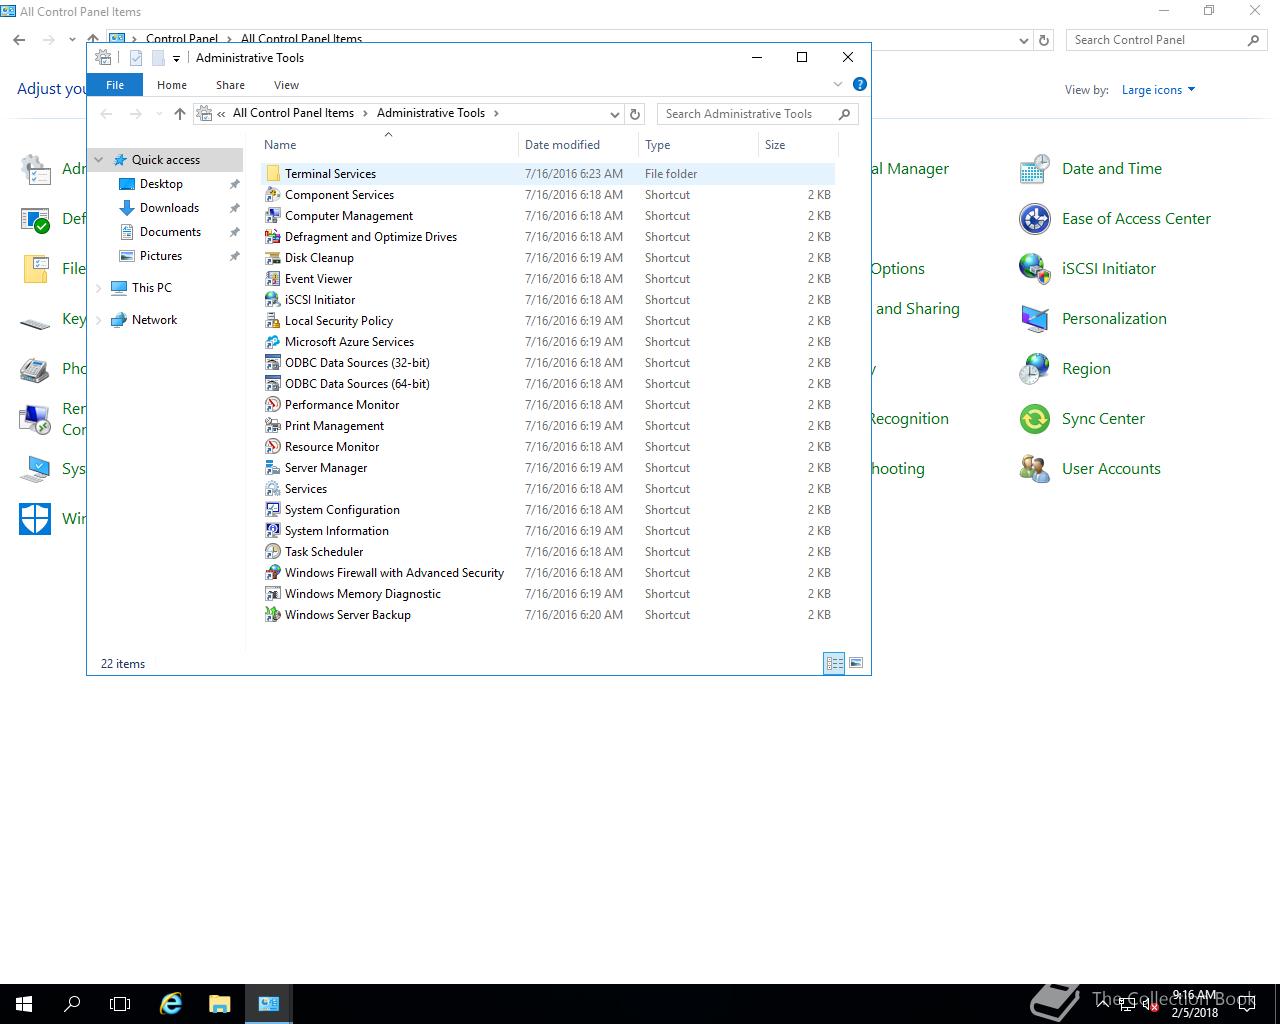The image size is (1280, 1024).
Task: Expand the ribbon with the chevron arrow
Action: (838, 84)
